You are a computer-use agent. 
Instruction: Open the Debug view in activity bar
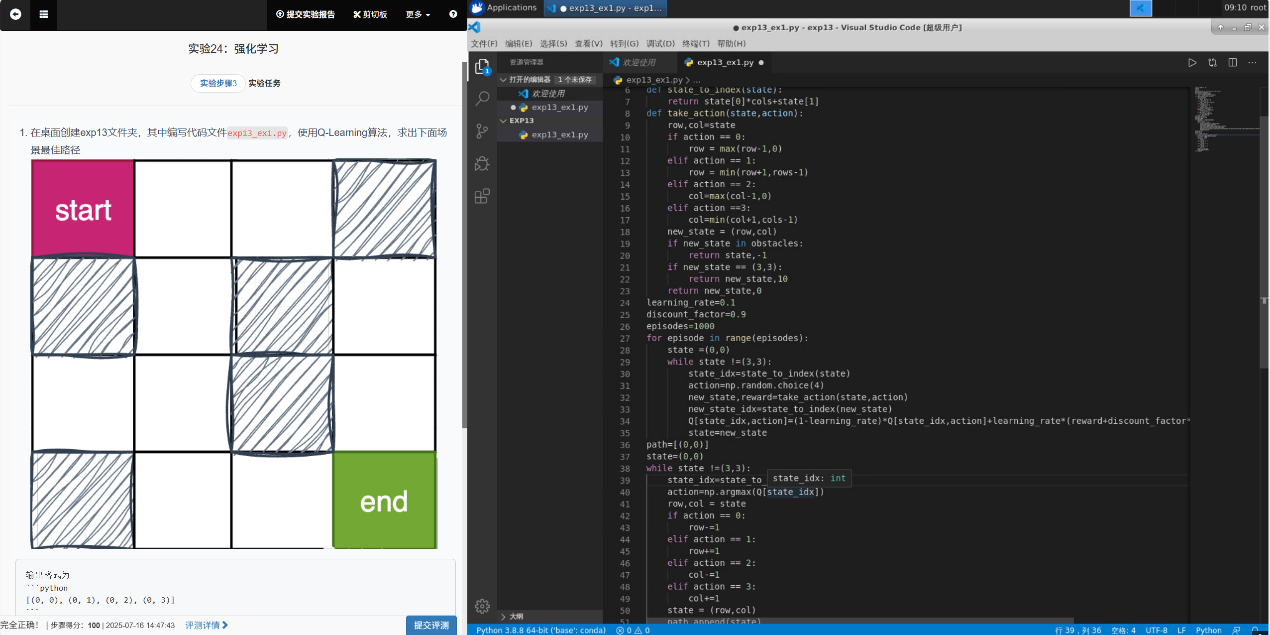482,163
